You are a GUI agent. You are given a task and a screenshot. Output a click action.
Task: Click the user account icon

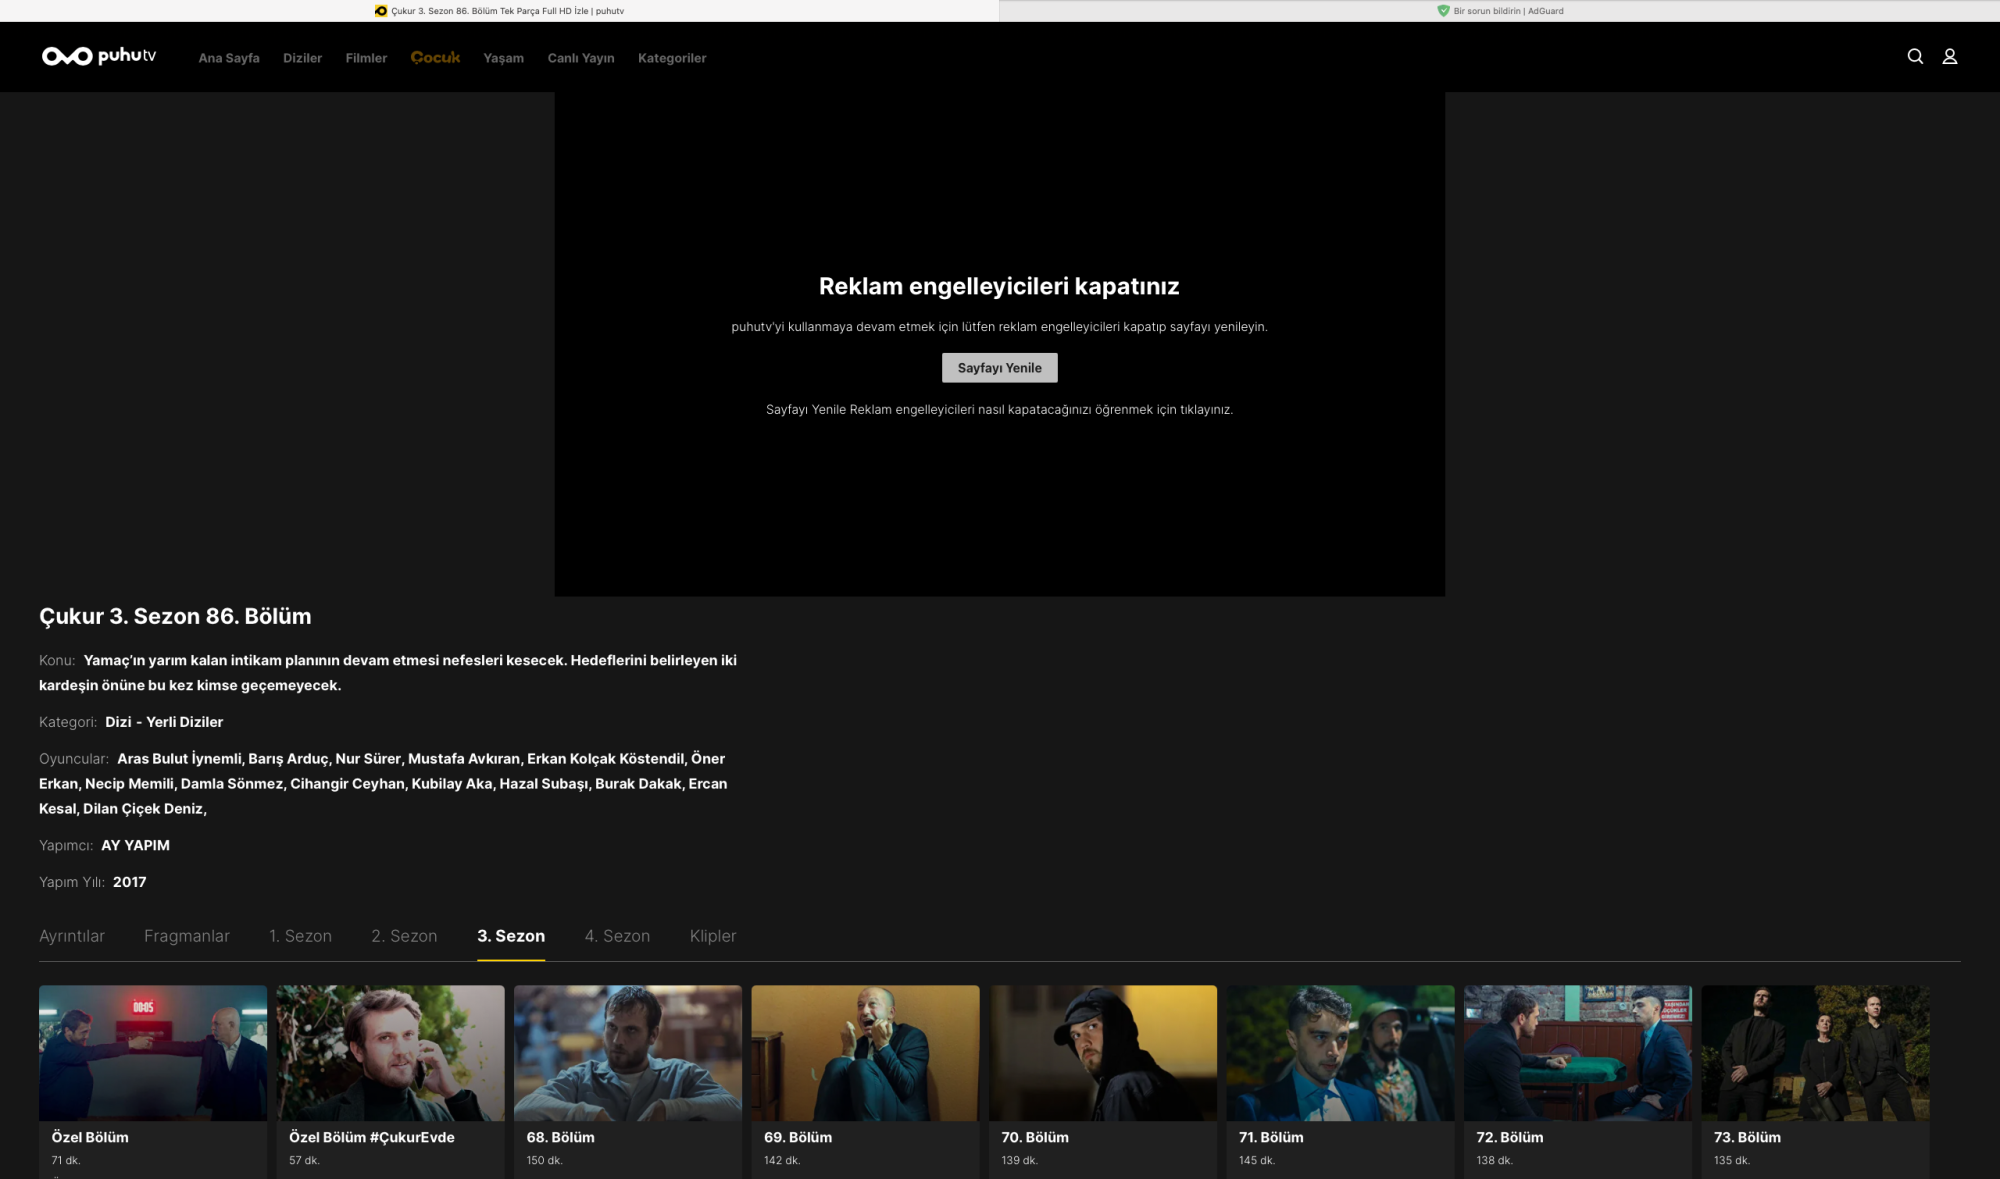coord(1950,57)
